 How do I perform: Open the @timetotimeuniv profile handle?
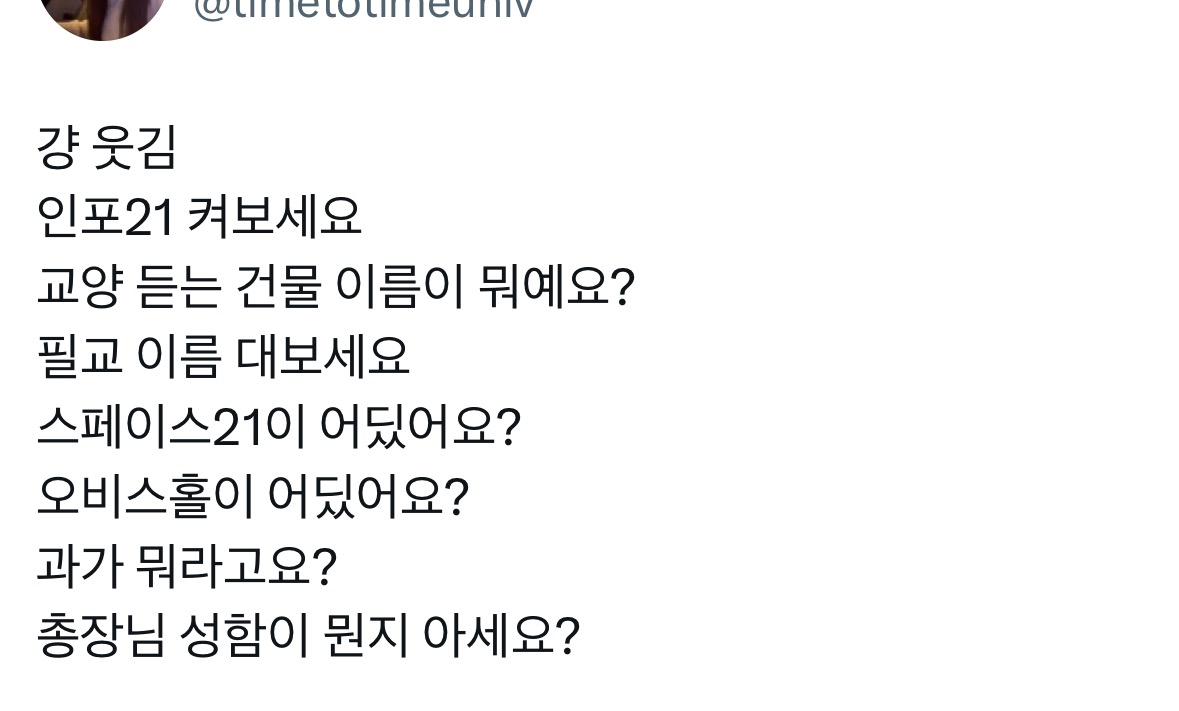364,9
